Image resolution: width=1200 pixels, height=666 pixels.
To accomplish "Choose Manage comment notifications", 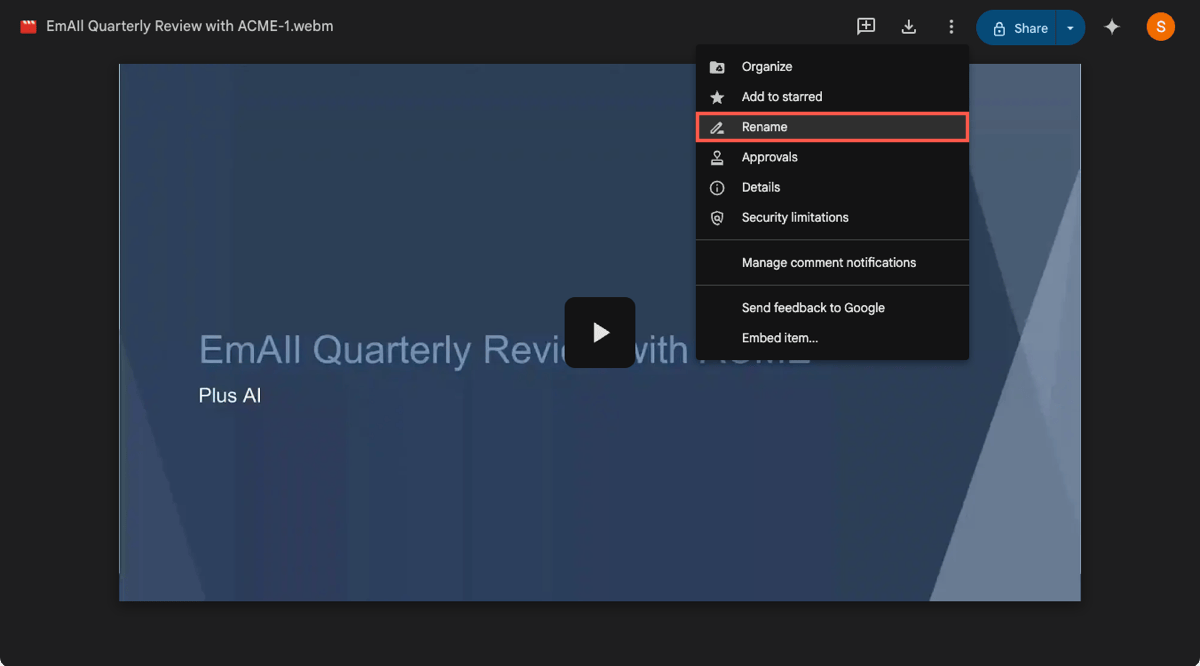I will point(832,262).
